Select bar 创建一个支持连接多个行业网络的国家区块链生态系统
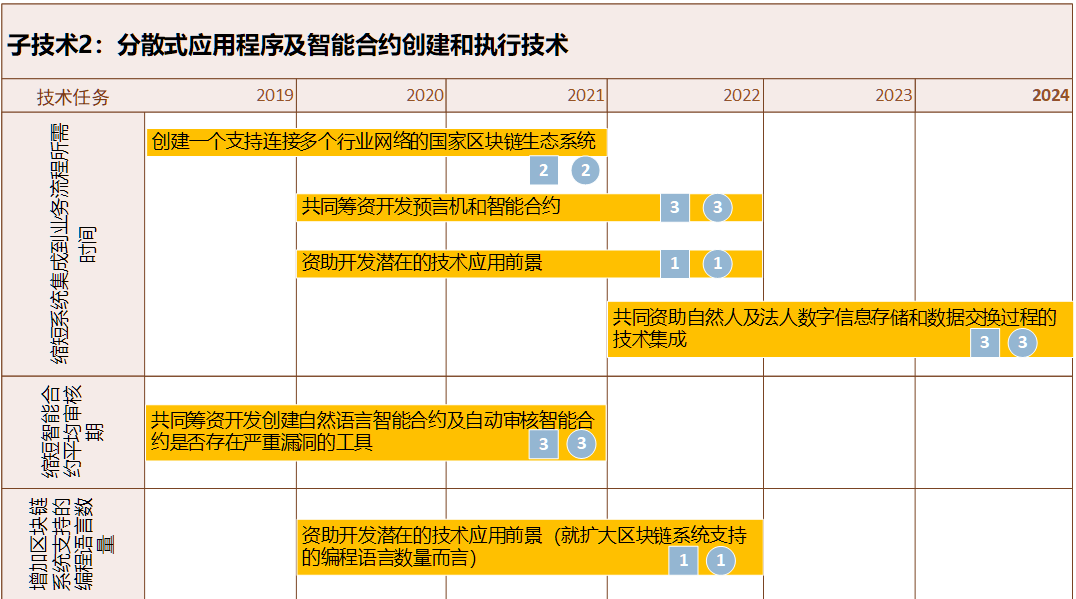The height and width of the screenshot is (599, 1076). pyautogui.click(x=376, y=142)
